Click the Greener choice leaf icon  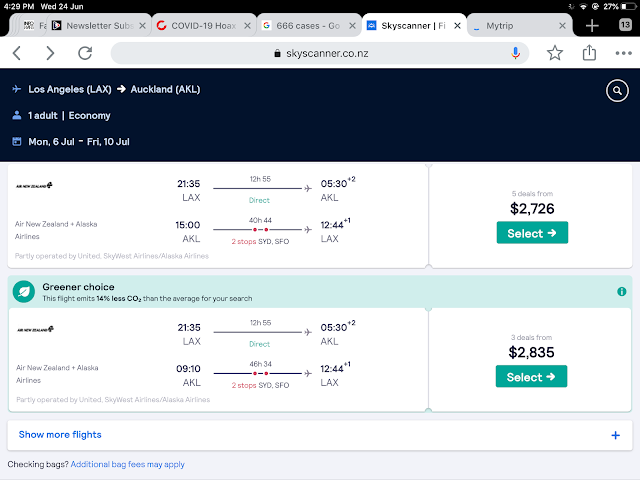[24, 291]
